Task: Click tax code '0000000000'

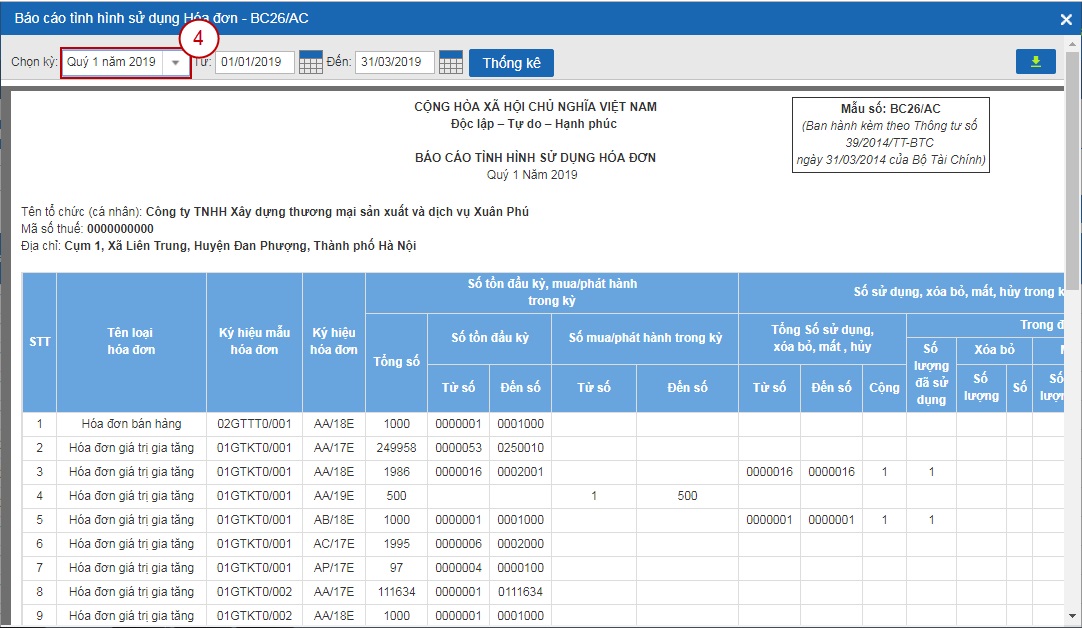Action: [120, 229]
